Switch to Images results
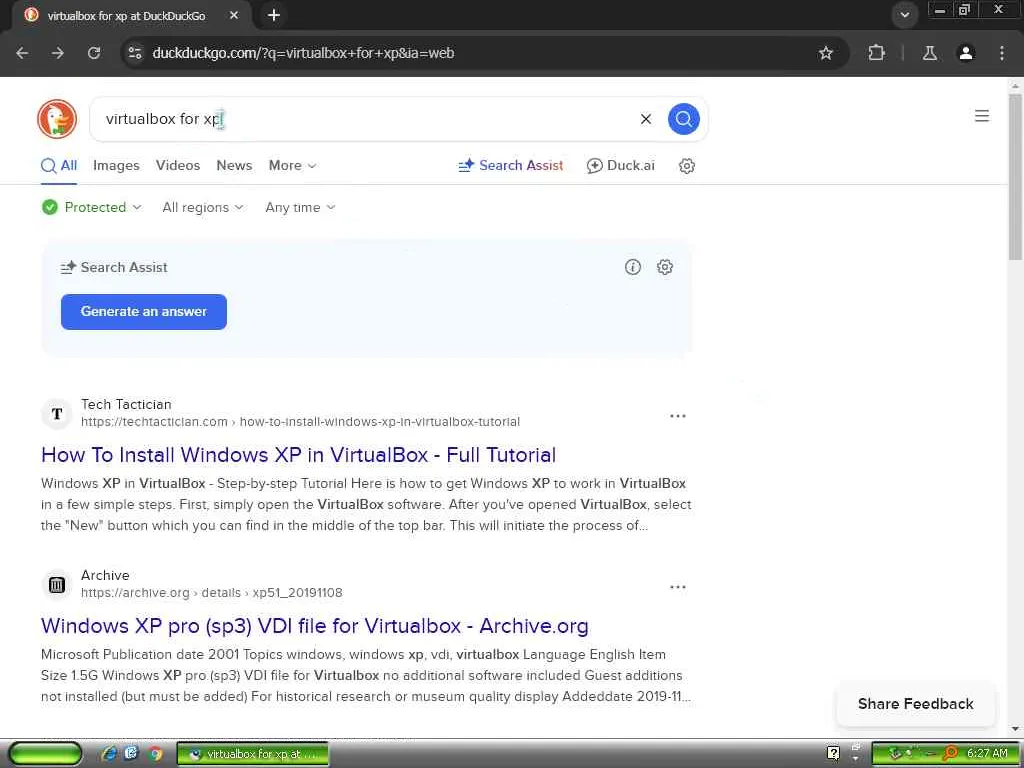This screenshot has height=768, width=1024. (116, 165)
